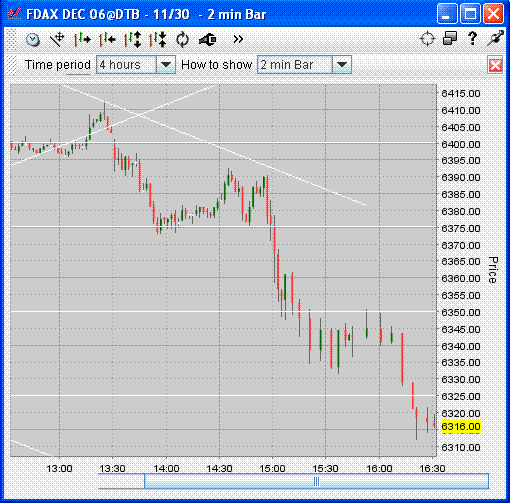Click the grip handle of the time period bar
Screen dimensions: 510x503
(11, 65)
